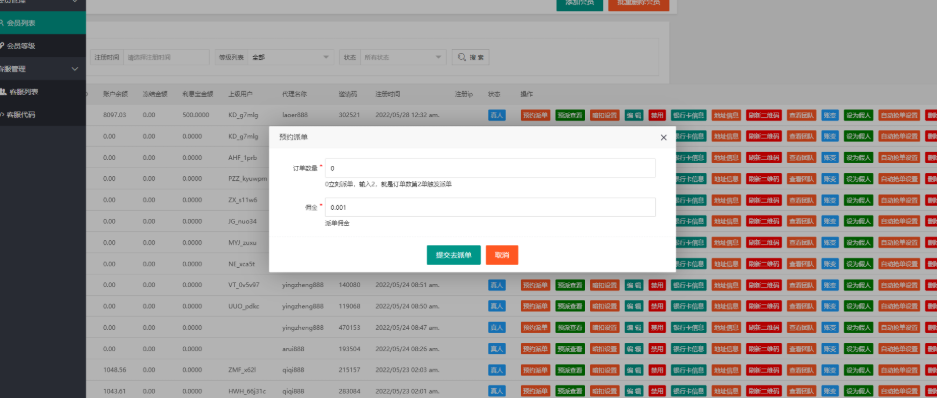Click 查看团队 in the laoer888 302521 row

(x=801, y=116)
